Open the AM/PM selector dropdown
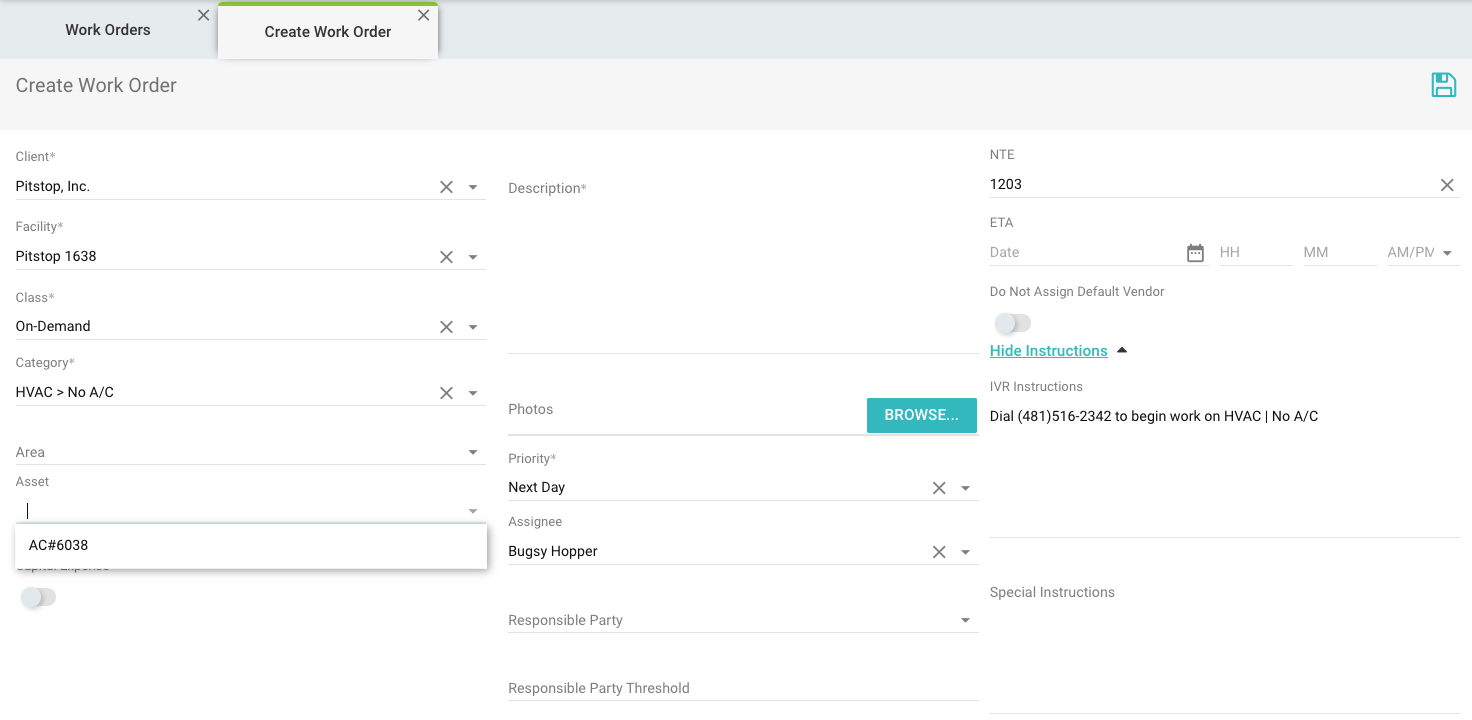Image resolution: width=1472 pixels, height=720 pixels. click(x=1446, y=253)
